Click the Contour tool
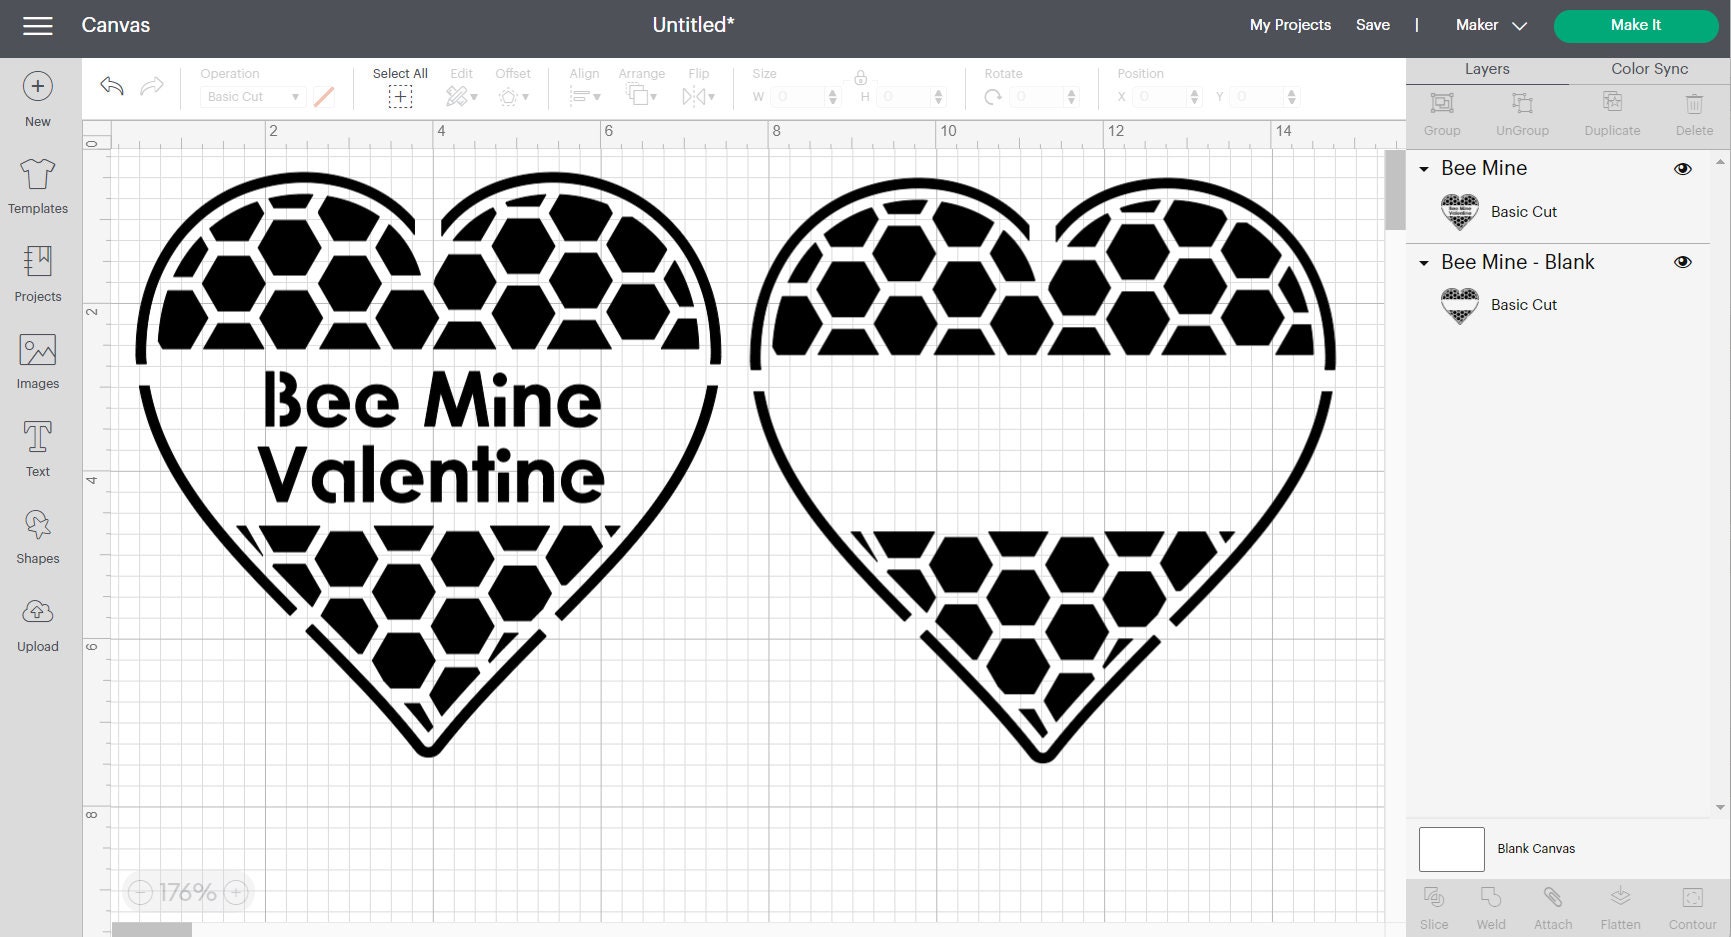This screenshot has height=937, width=1731. coord(1692,906)
